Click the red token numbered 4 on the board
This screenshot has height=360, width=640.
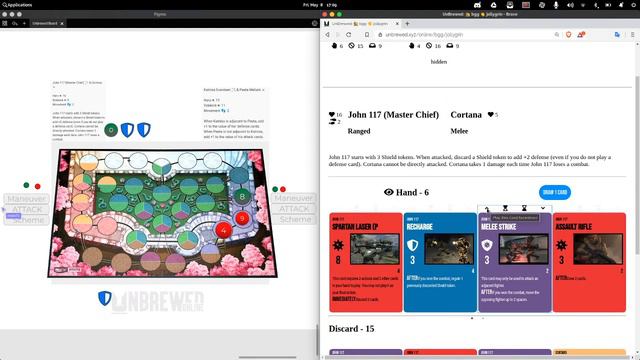223,230
